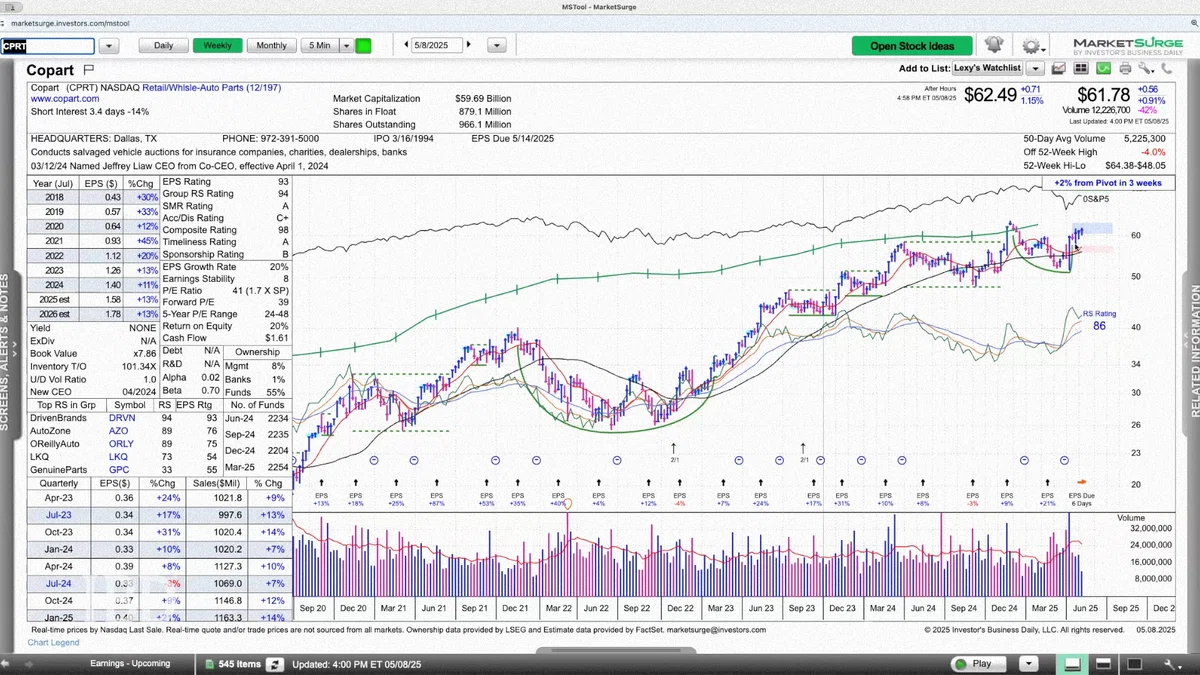Viewport: 1200px width, 675px height.
Task: Open the Related Information side panel
Action: [1194, 351]
